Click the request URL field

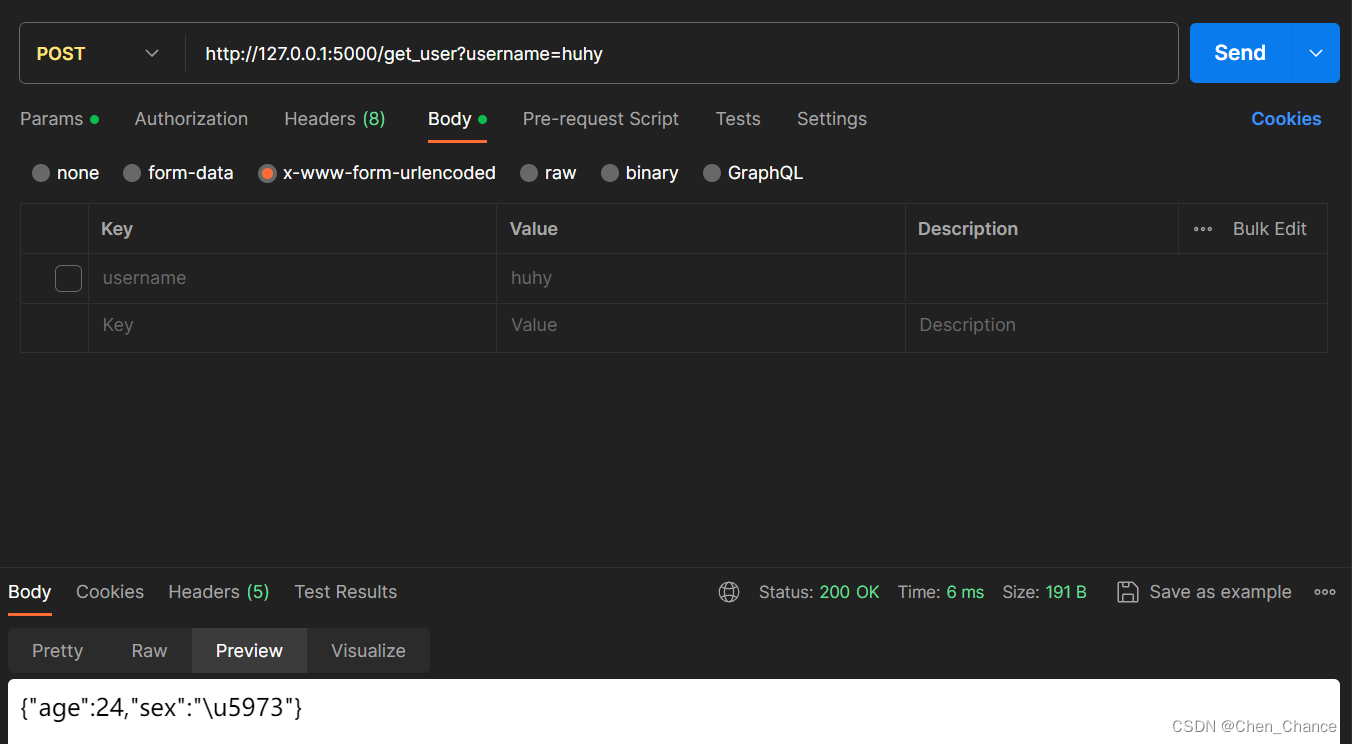tap(682, 53)
